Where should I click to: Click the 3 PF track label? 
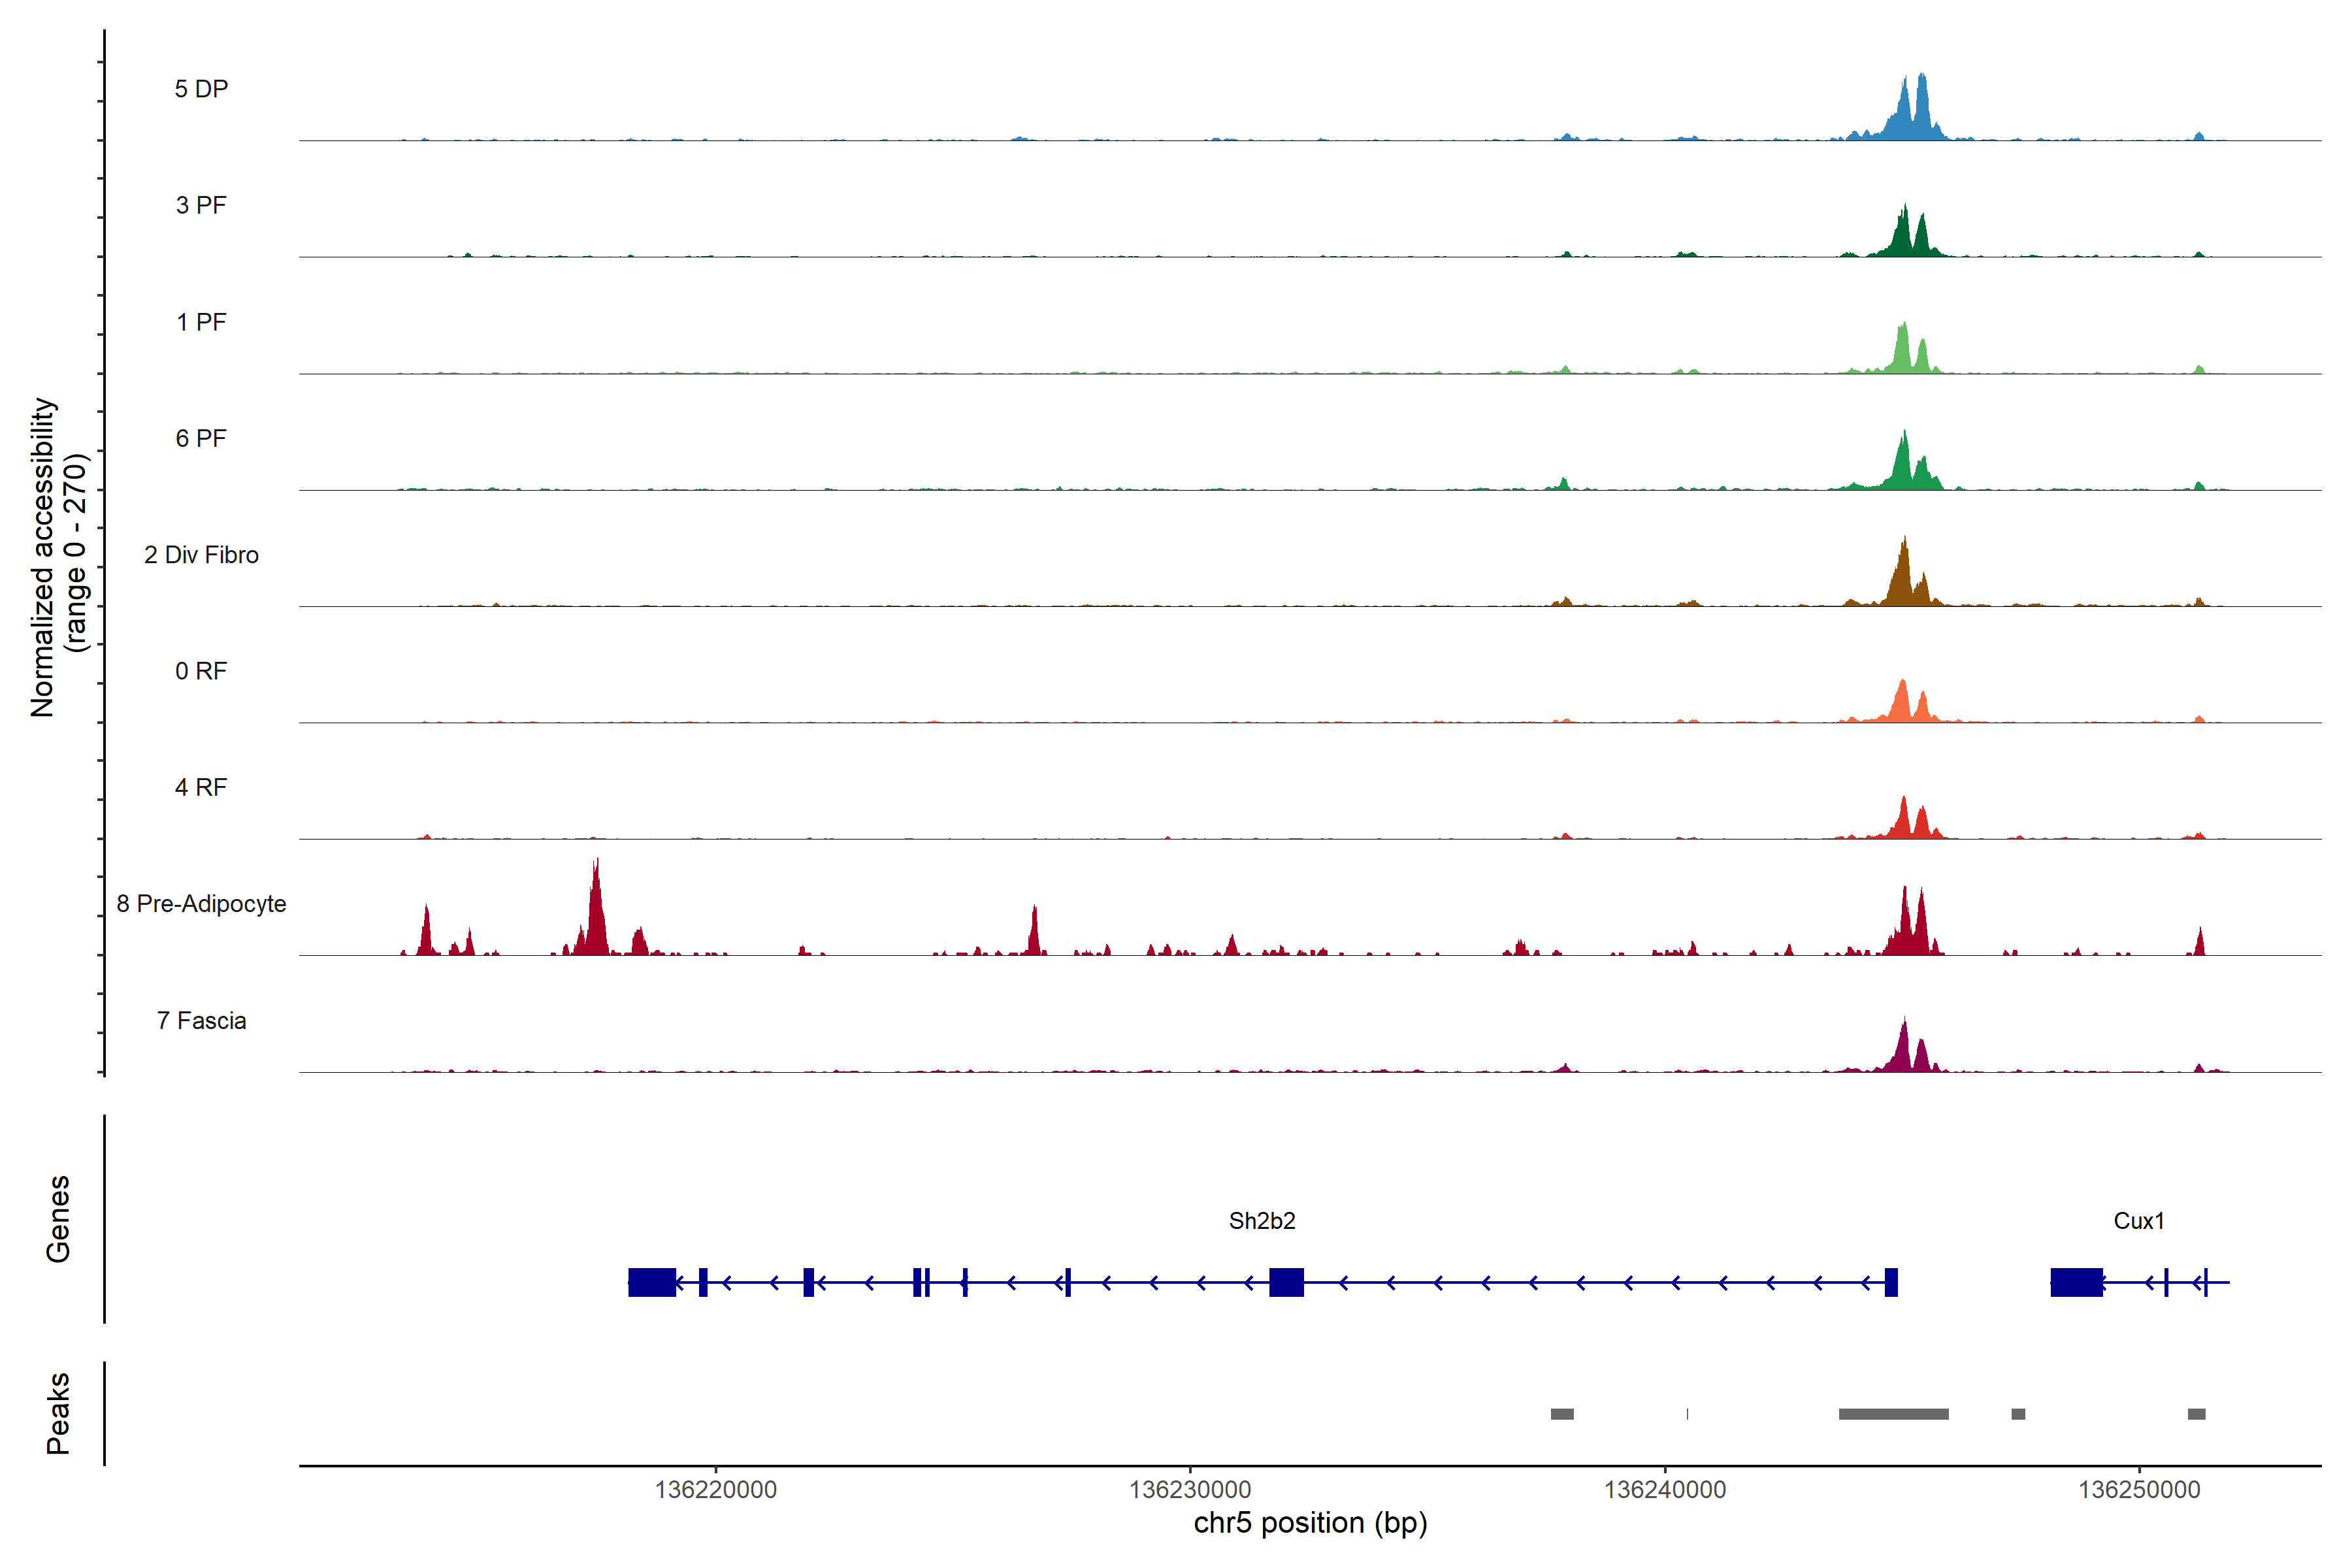(x=201, y=205)
